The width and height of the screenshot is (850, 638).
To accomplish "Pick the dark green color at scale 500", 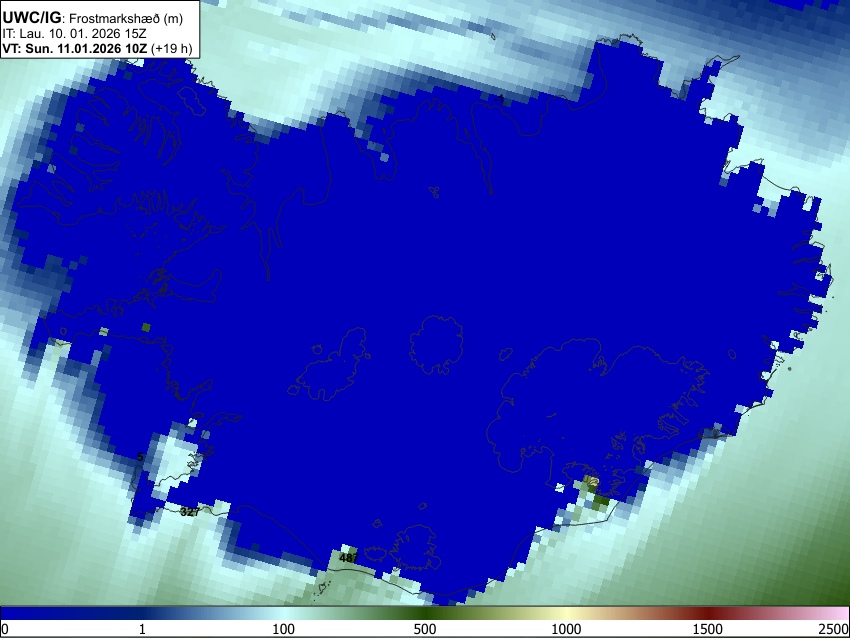I will click(424, 613).
